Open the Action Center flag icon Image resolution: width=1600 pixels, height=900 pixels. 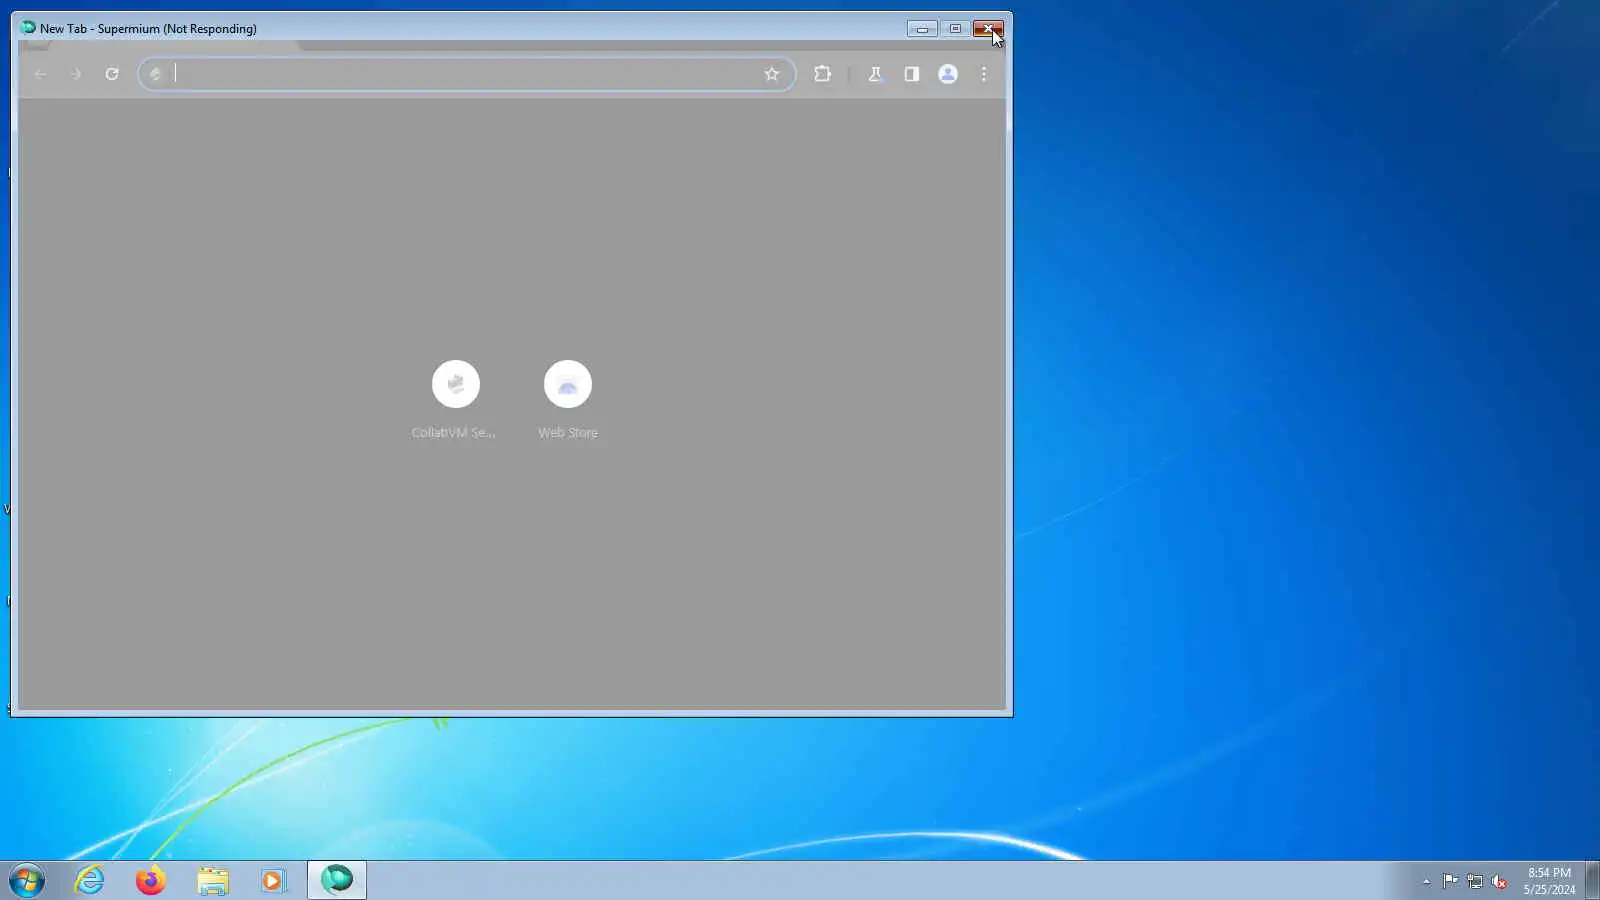[1450, 881]
